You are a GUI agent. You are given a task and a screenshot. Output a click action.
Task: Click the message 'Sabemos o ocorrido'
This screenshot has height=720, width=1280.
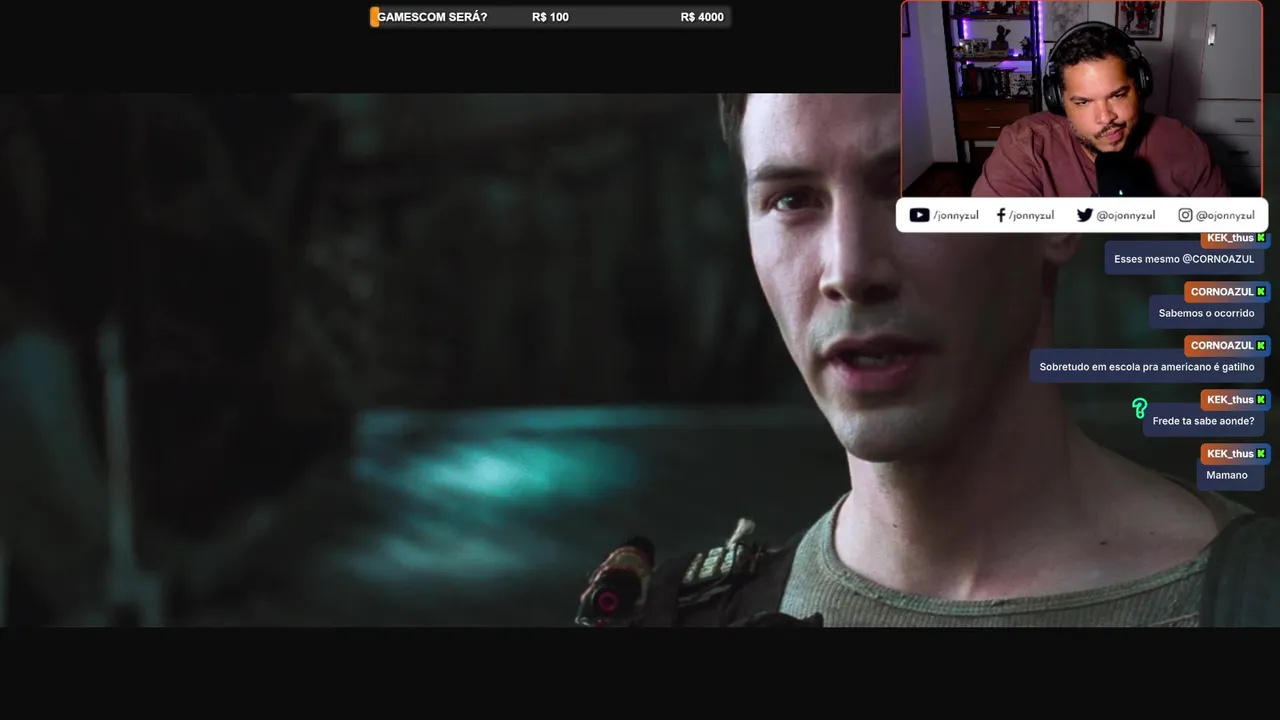coord(1206,313)
